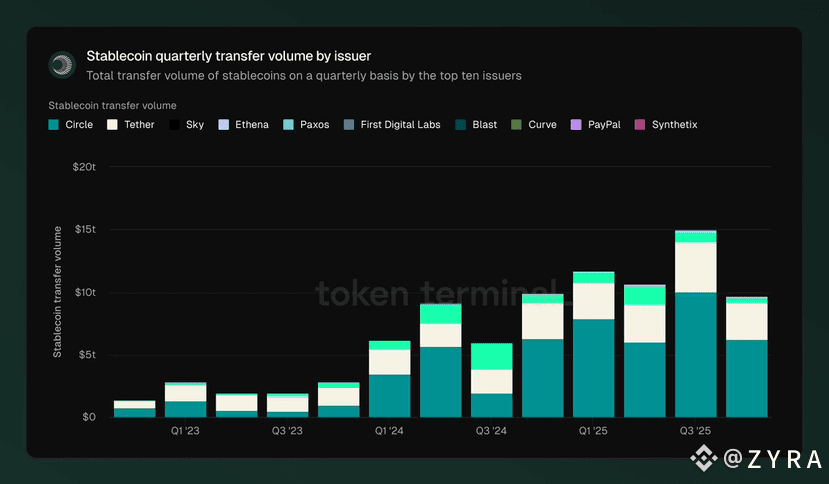Click the Binance logo beside @ZYRA
Image resolution: width=829 pixels, height=484 pixels.
tap(704, 458)
